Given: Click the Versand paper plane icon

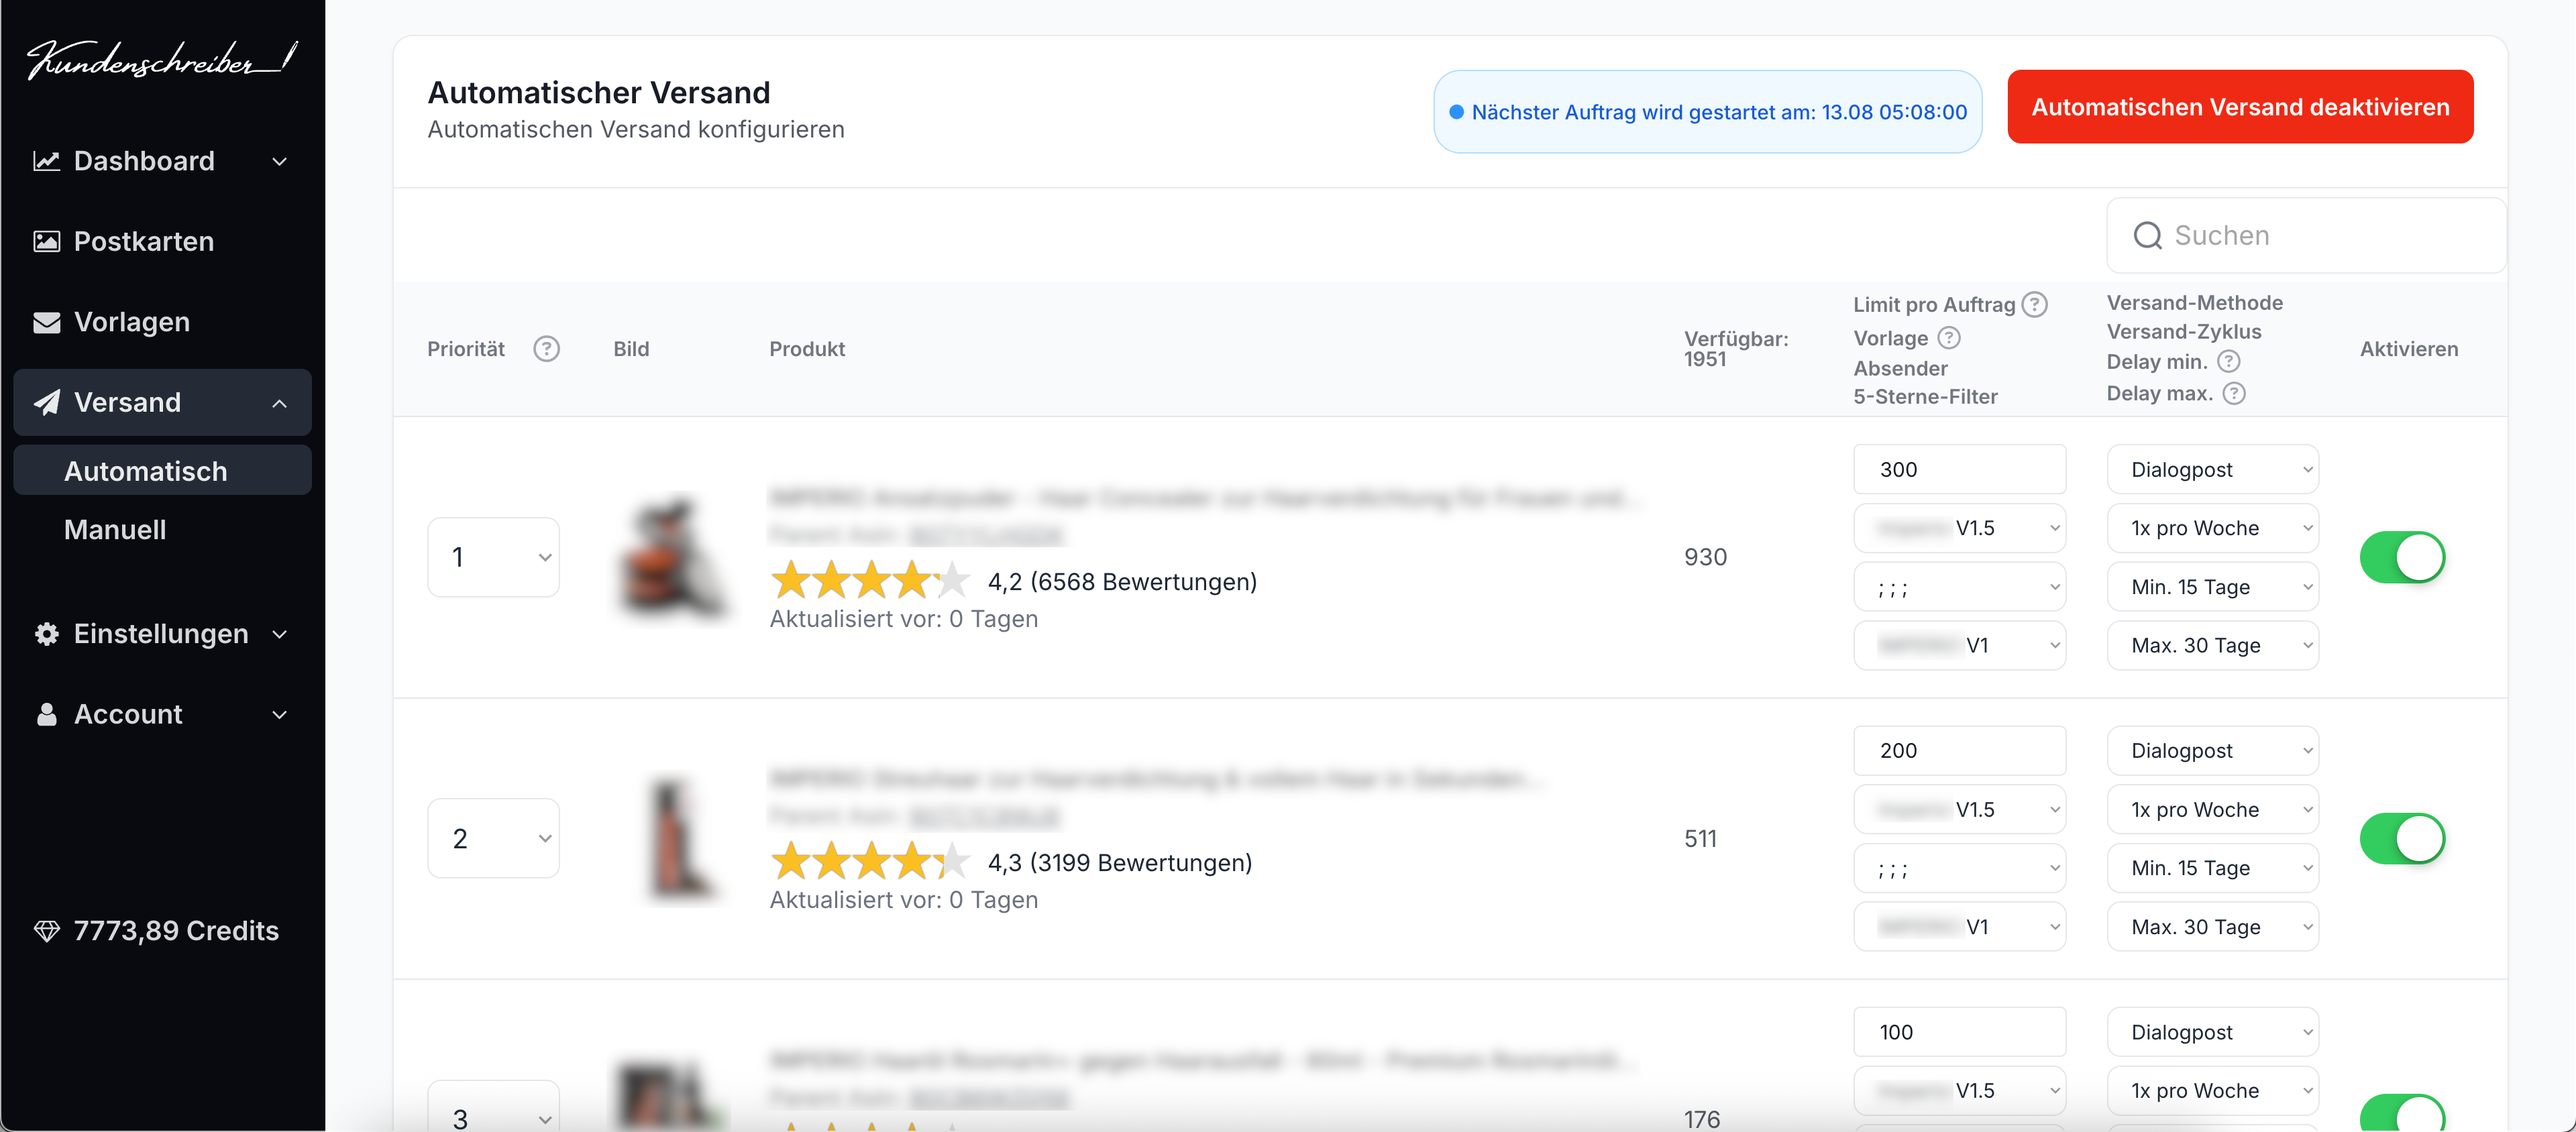Looking at the screenshot, I should [x=46, y=402].
